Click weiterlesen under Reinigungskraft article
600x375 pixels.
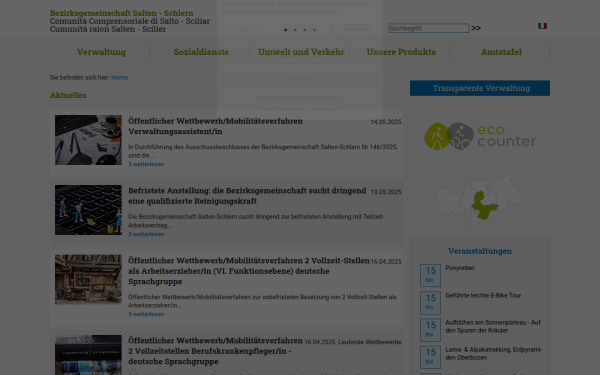(x=146, y=234)
